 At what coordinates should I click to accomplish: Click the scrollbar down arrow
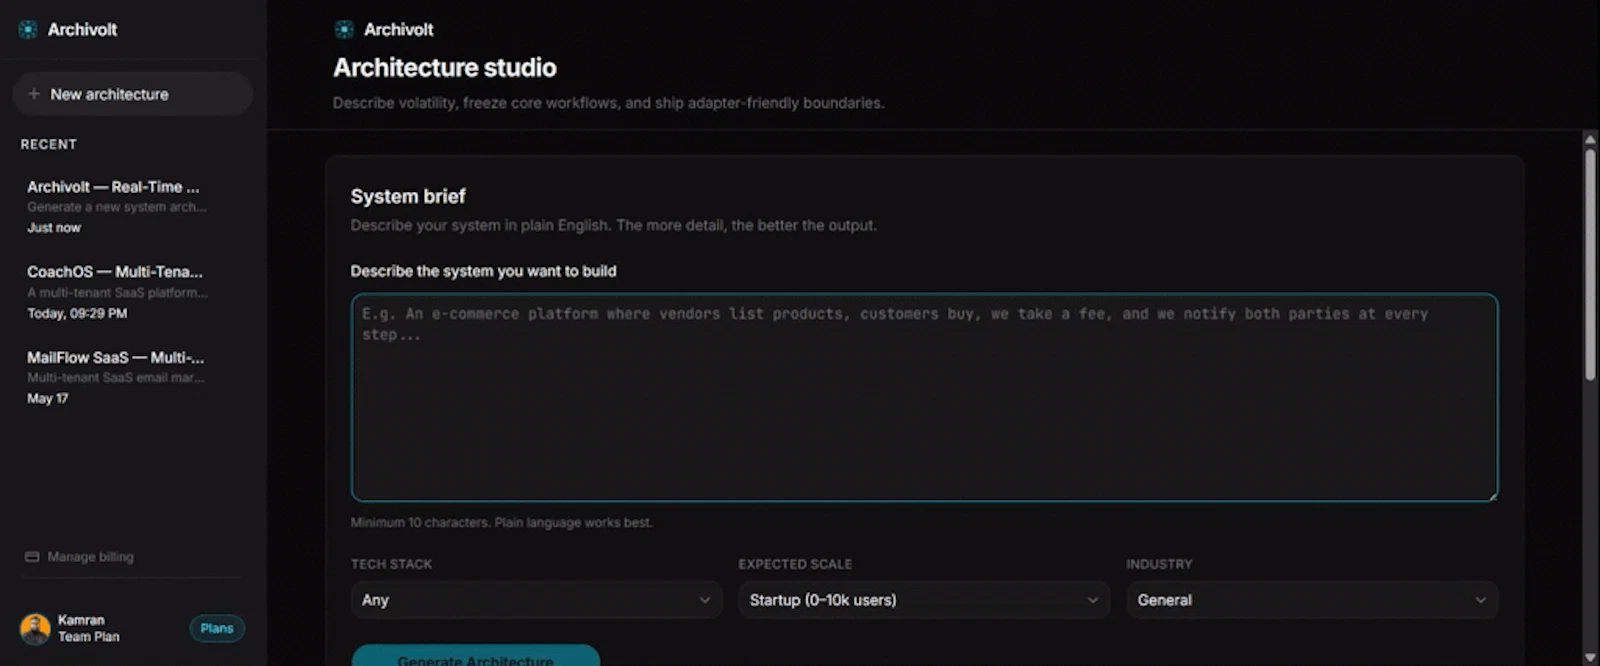coord(1590,657)
